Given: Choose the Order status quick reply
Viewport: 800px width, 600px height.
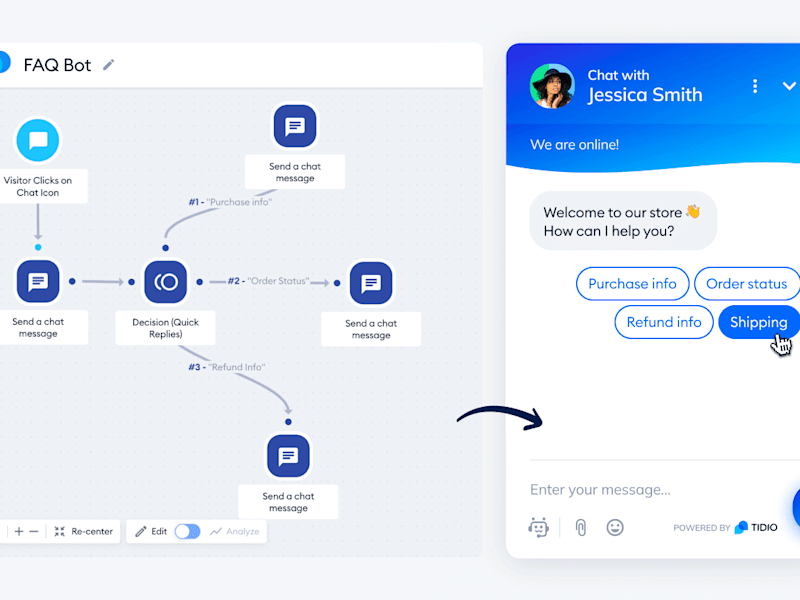Looking at the screenshot, I should (x=746, y=284).
